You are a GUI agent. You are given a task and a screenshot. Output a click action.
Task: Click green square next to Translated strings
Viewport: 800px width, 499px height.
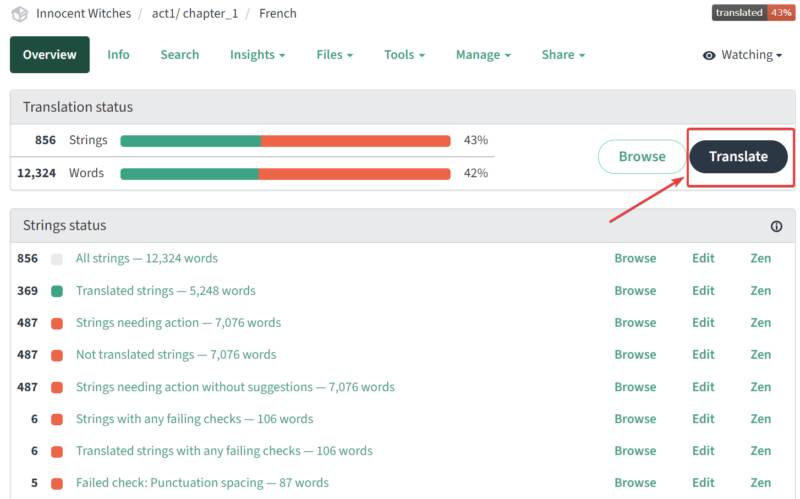tap(57, 291)
